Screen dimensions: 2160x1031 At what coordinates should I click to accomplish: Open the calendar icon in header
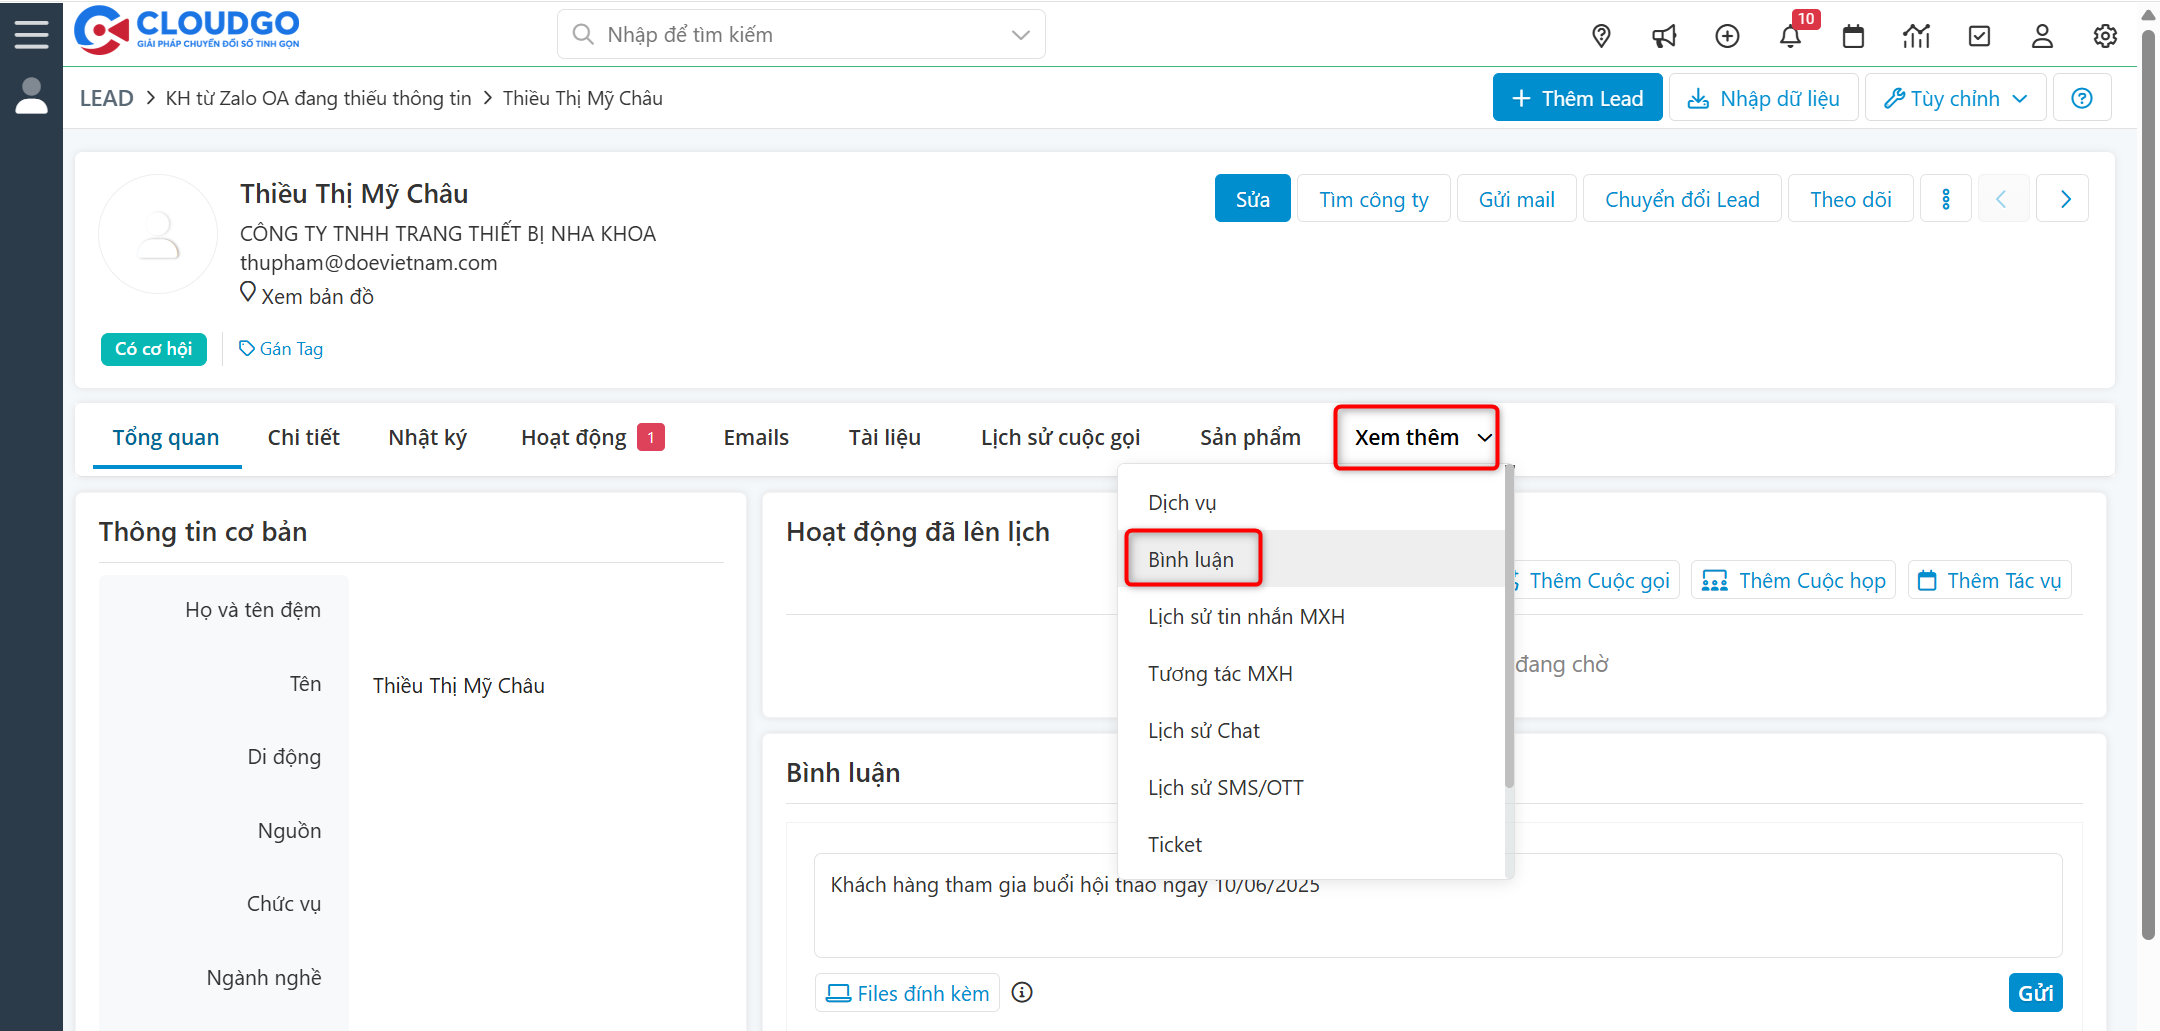[1853, 36]
